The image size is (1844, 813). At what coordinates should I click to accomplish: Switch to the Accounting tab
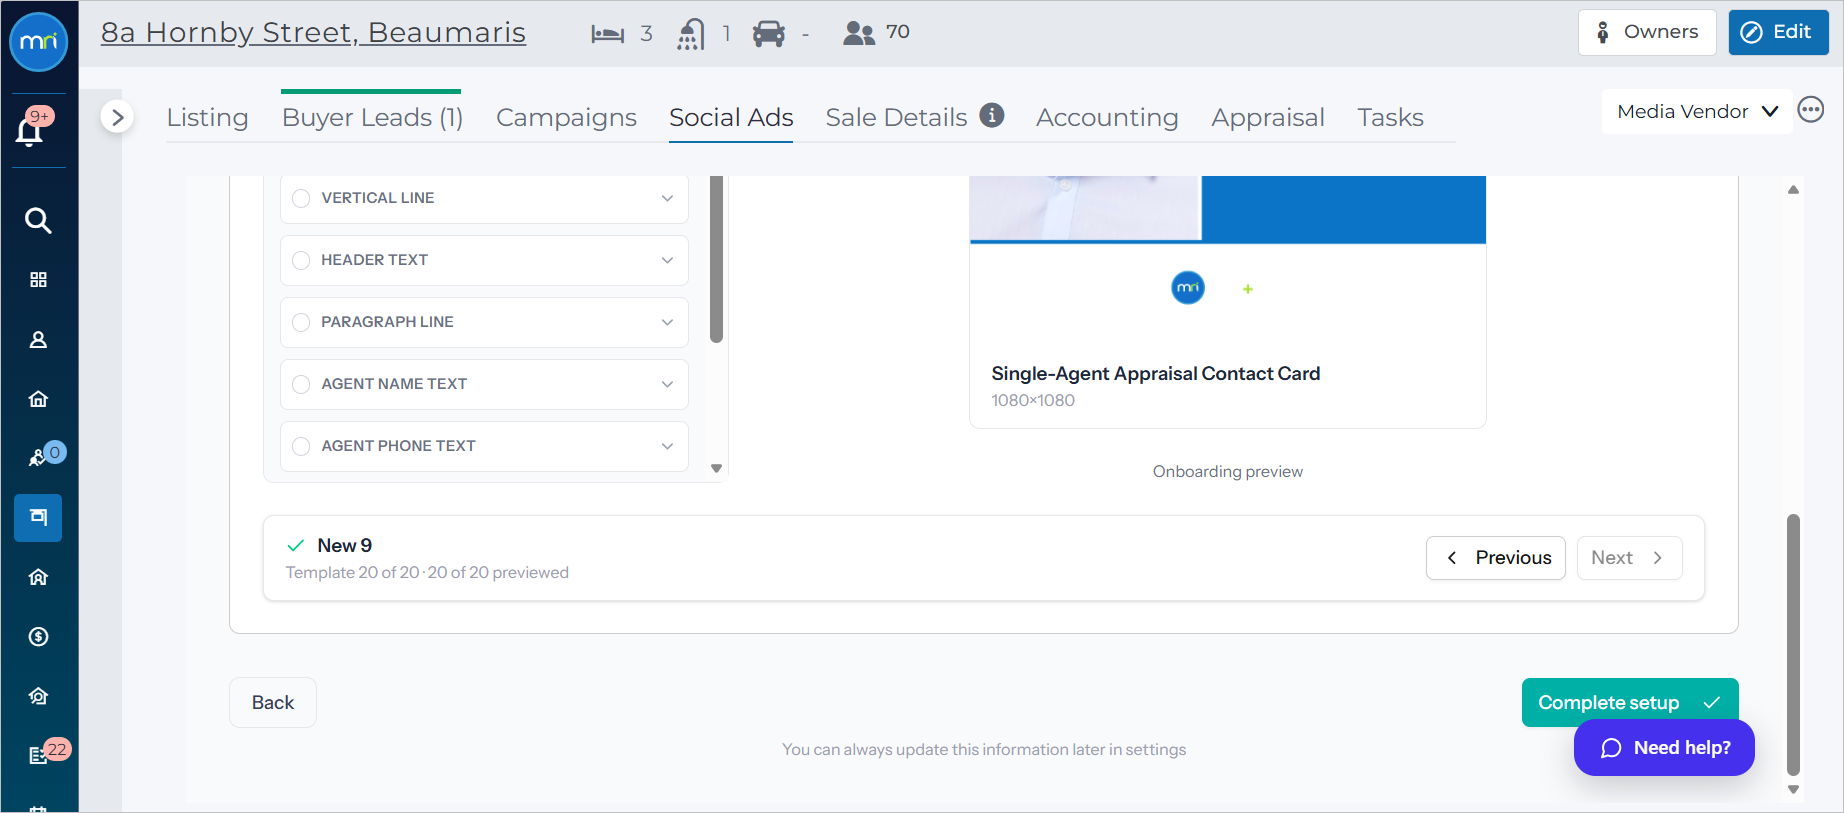pos(1107,117)
